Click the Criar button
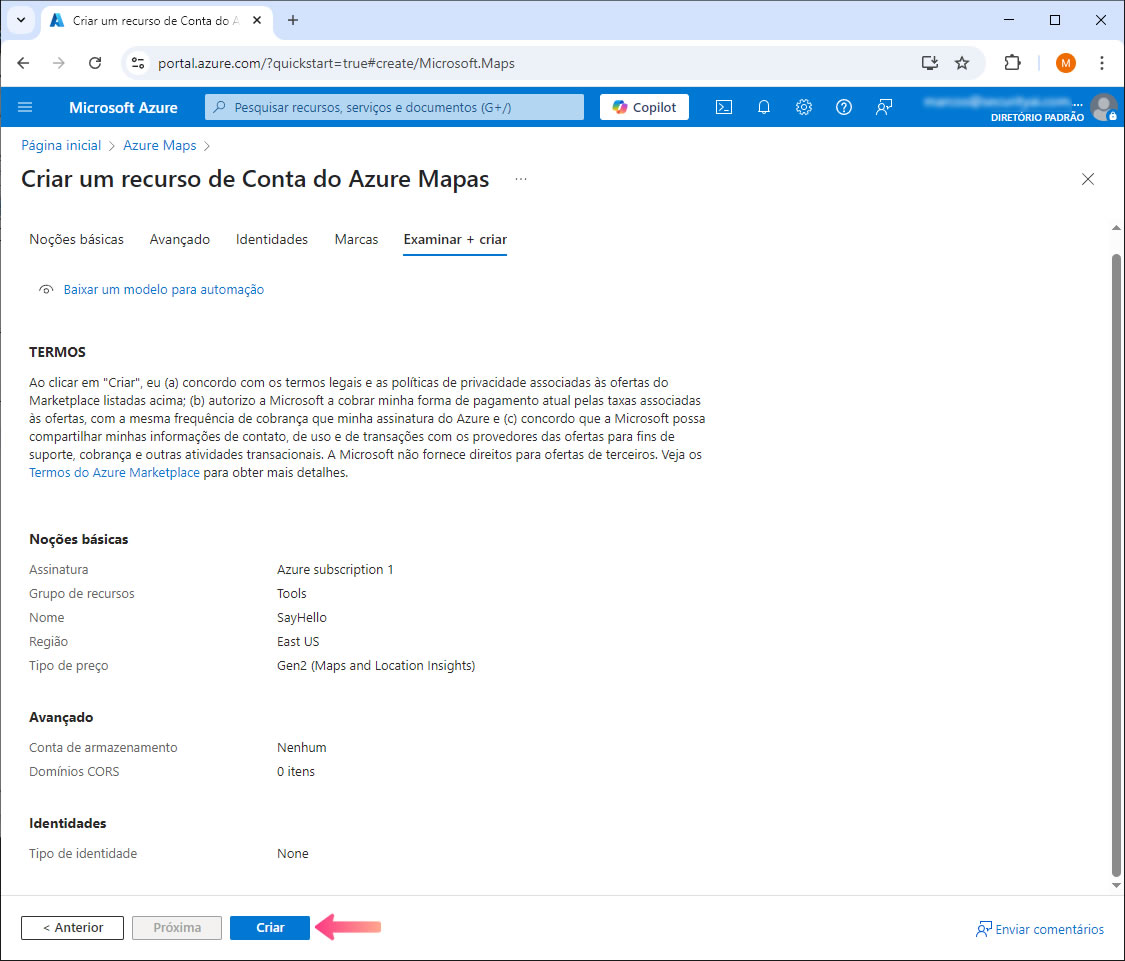This screenshot has height=961, width=1125. click(270, 927)
